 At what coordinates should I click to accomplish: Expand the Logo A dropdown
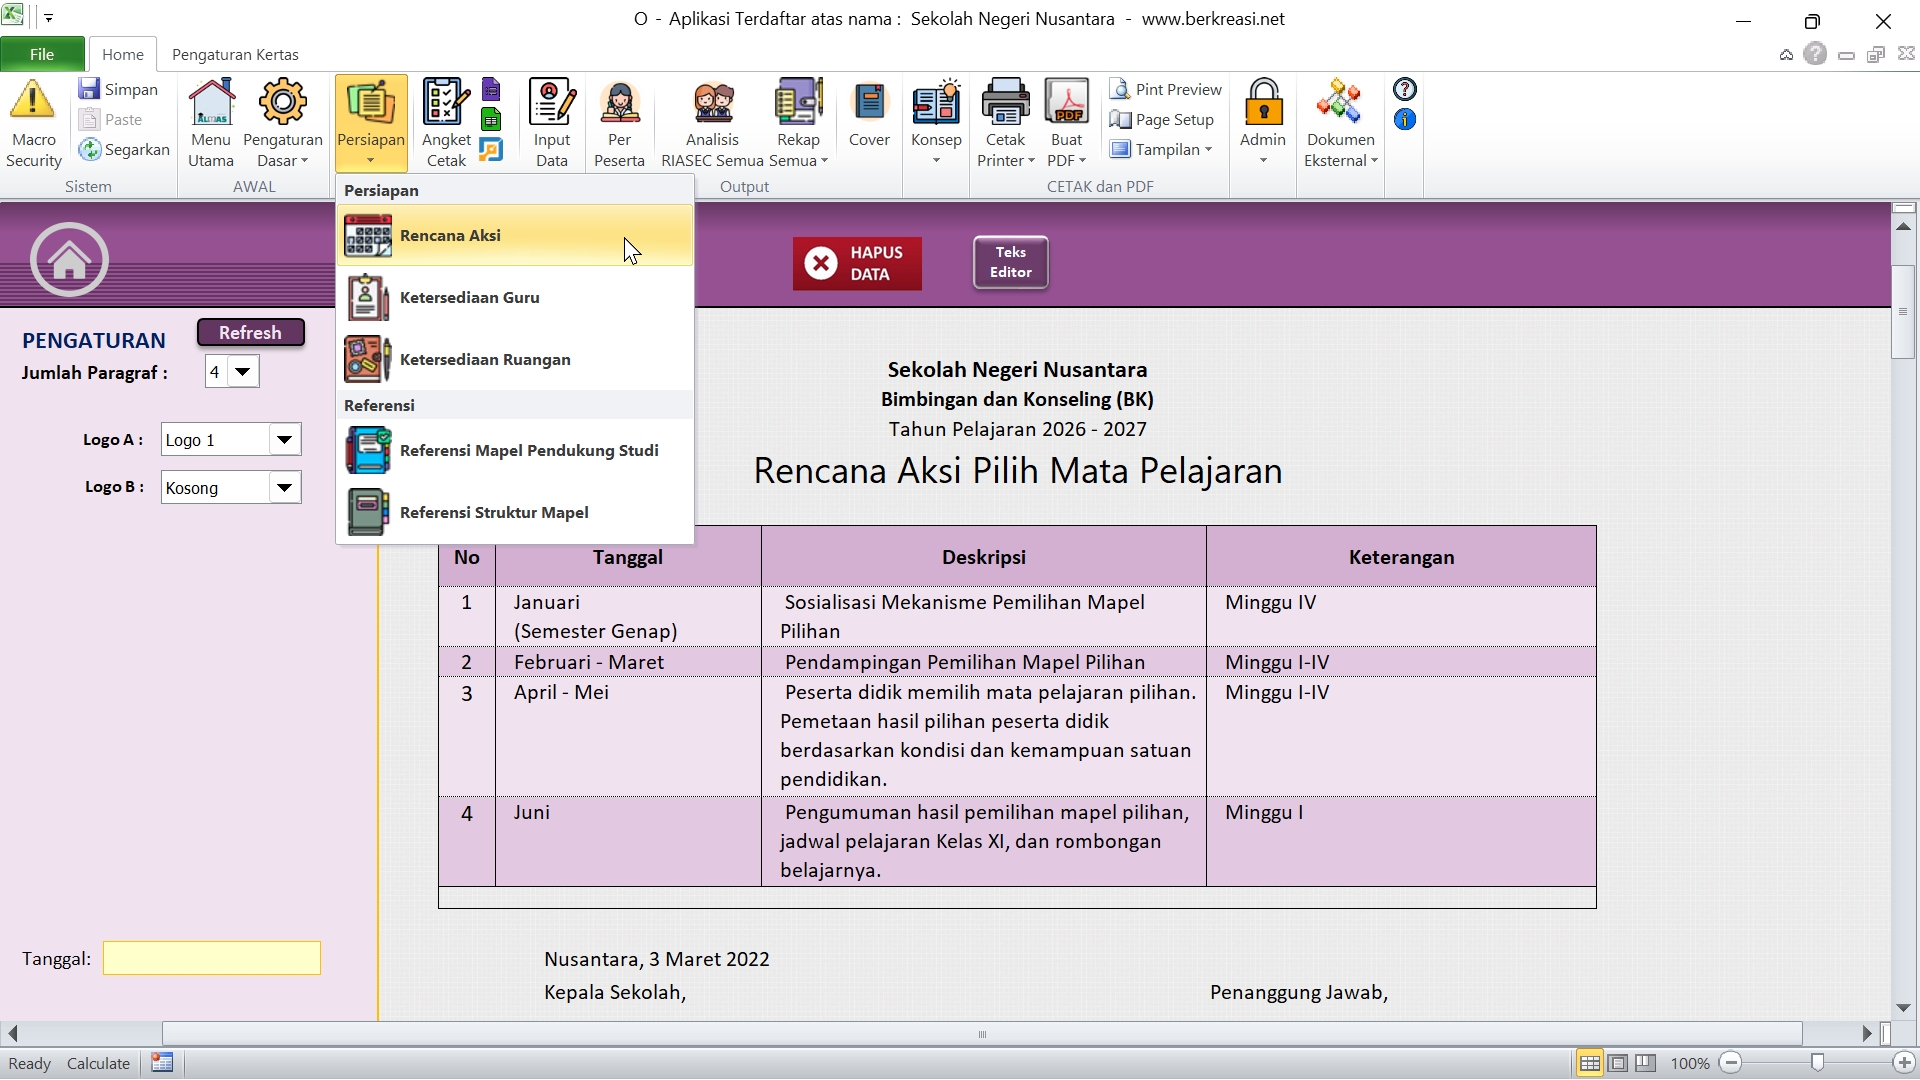(x=284, y=440)
